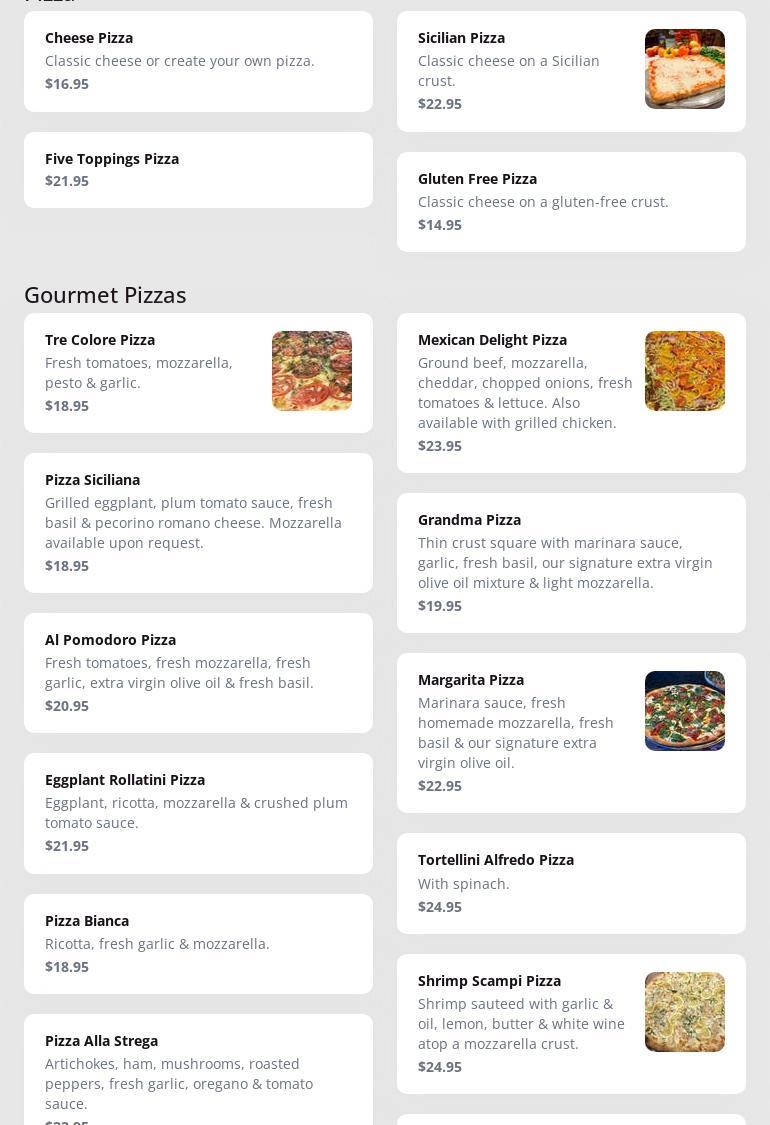Open the Sicilian Pizza photo
770x1125 pixels.
pyautogui.click(x=684, y=69)
